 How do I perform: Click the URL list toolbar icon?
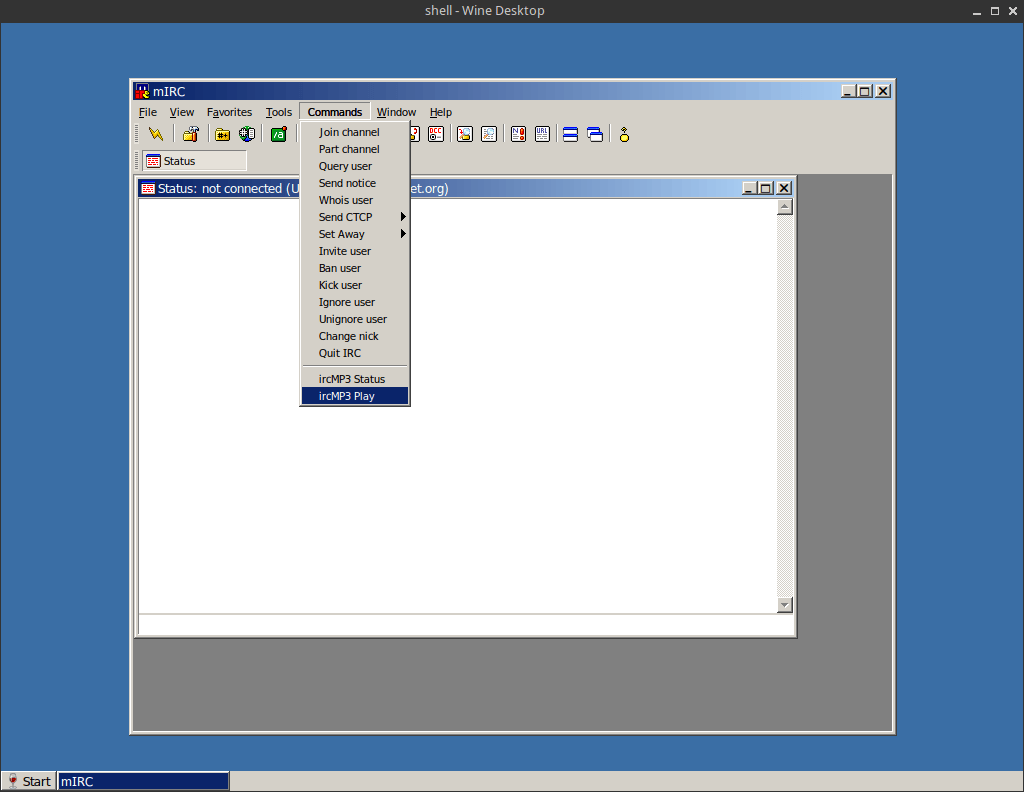[542, 134]
